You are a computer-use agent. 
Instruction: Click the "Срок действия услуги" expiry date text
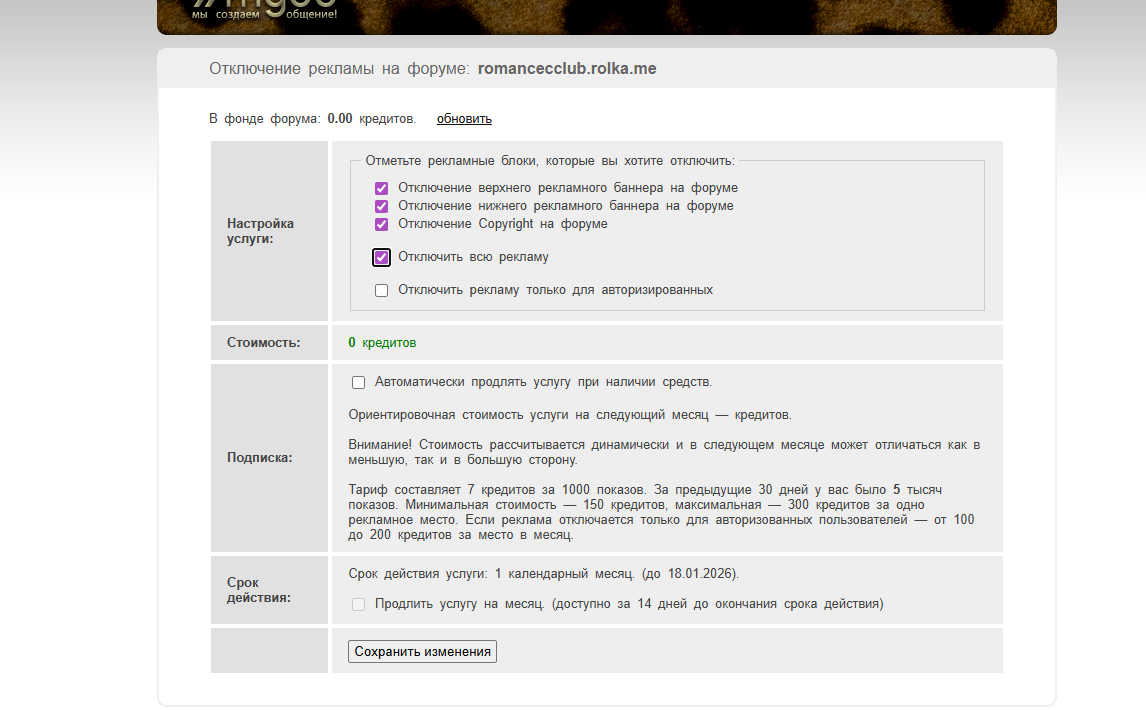click(x=543, y=574)
